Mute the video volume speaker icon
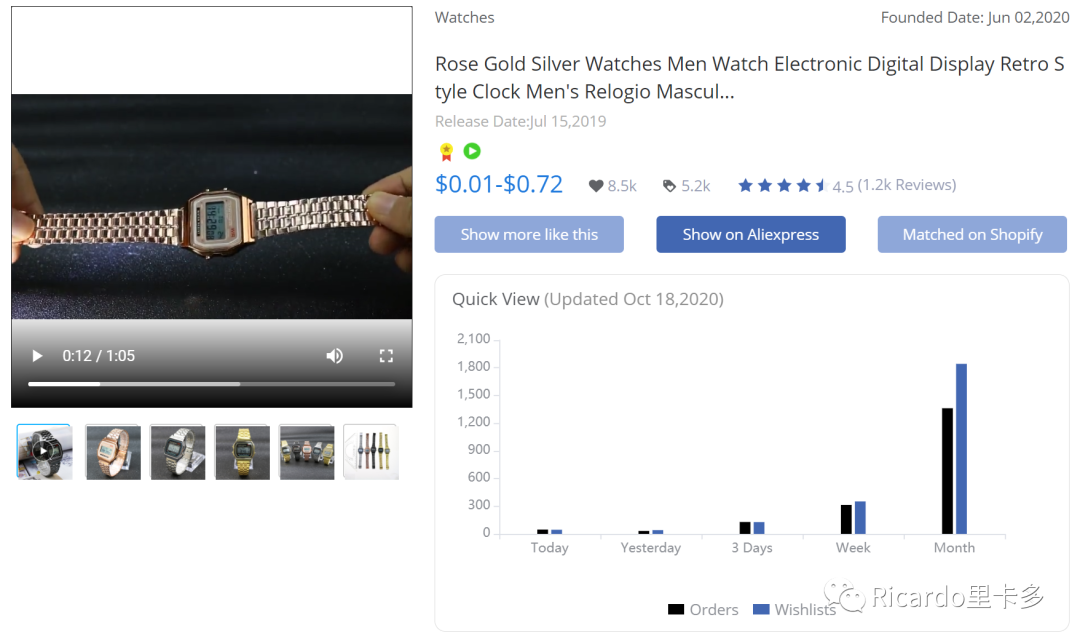 click(x=335, y=356)
